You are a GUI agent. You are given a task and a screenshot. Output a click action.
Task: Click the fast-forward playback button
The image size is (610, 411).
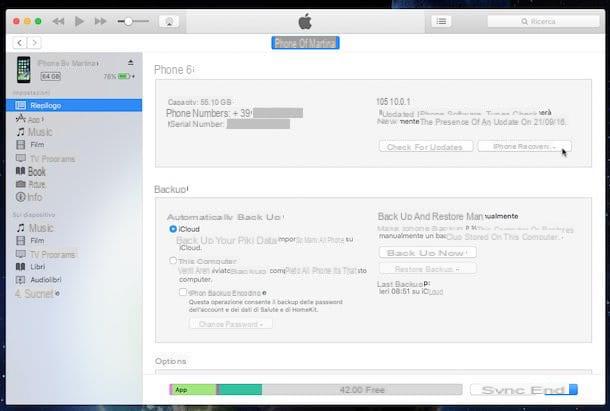point(100,21)
